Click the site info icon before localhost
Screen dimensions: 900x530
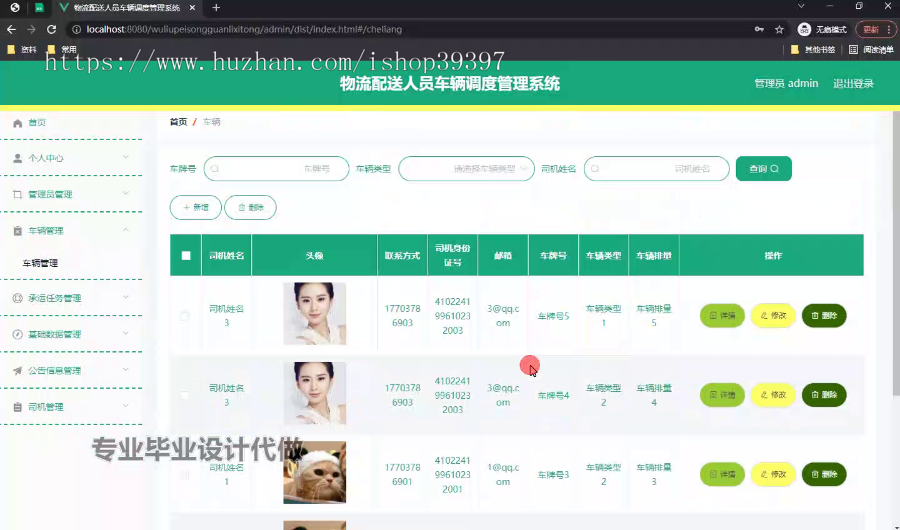click(x=76, y=29)
